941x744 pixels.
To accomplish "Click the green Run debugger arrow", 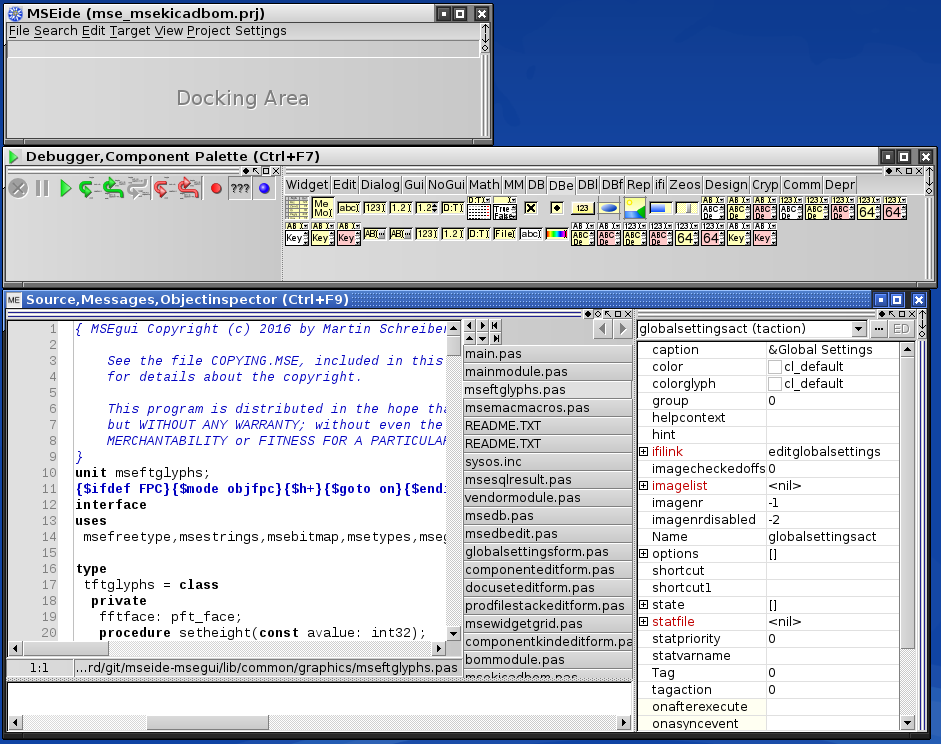I will coord(65,188).
